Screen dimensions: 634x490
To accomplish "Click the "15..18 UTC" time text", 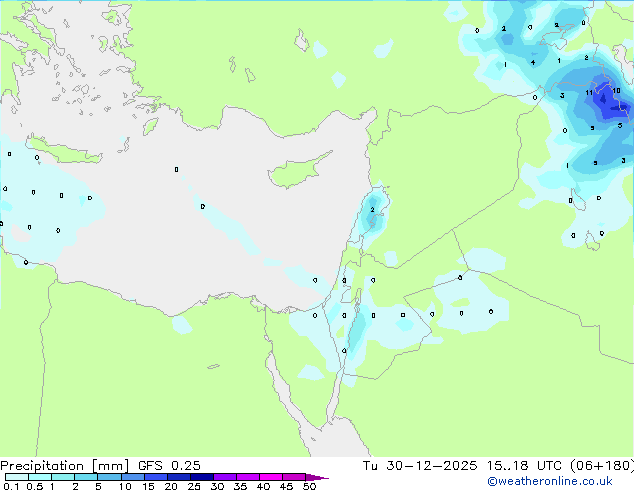I will tap(524, 466).
